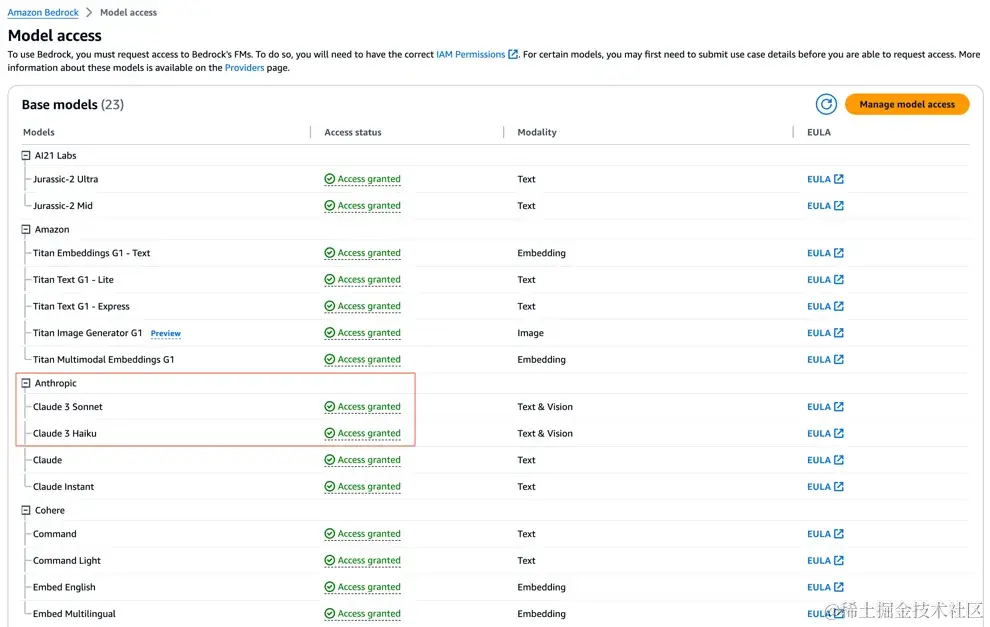Click the Preview label beside Titan Image Generator
Image resolution: width=990 pixels, height=627 pixels.
[x=165, y=333]
